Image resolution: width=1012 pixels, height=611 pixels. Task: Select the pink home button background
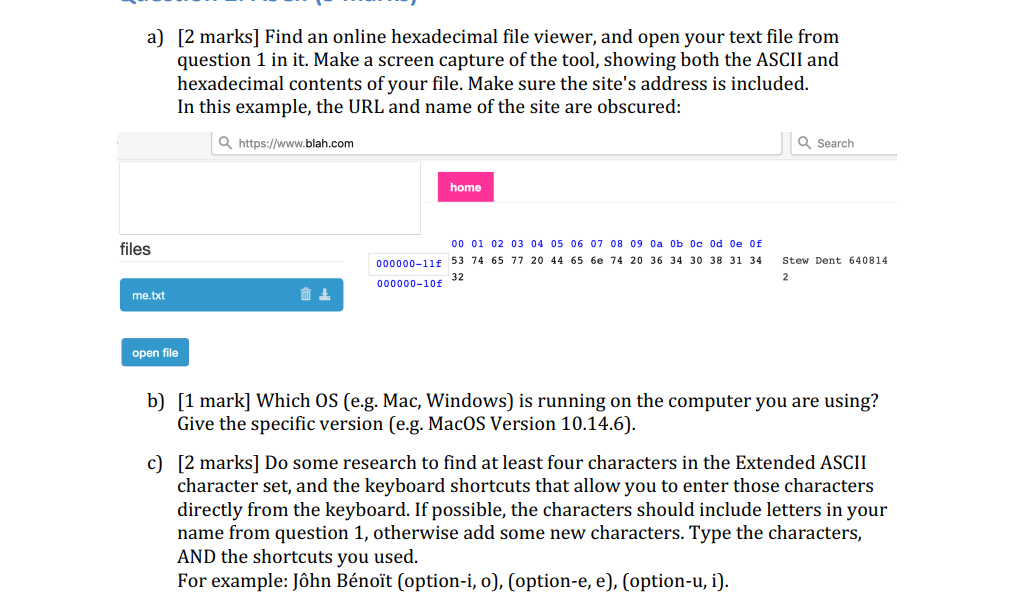(465, 187)
